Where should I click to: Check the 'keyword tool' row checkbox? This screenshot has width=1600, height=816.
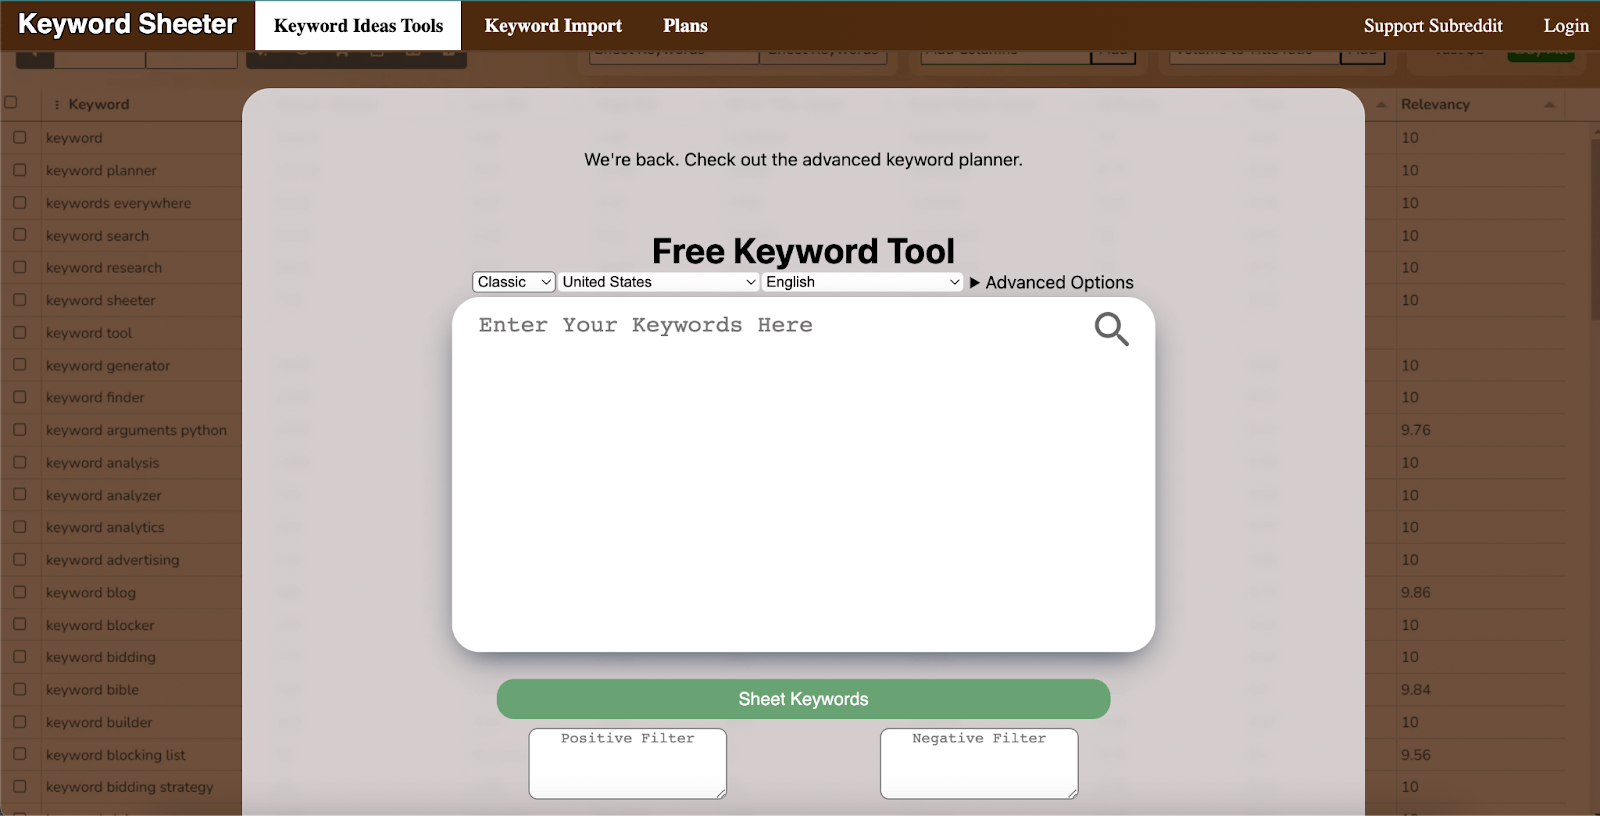pyautogui.click(x=20, y=332)
